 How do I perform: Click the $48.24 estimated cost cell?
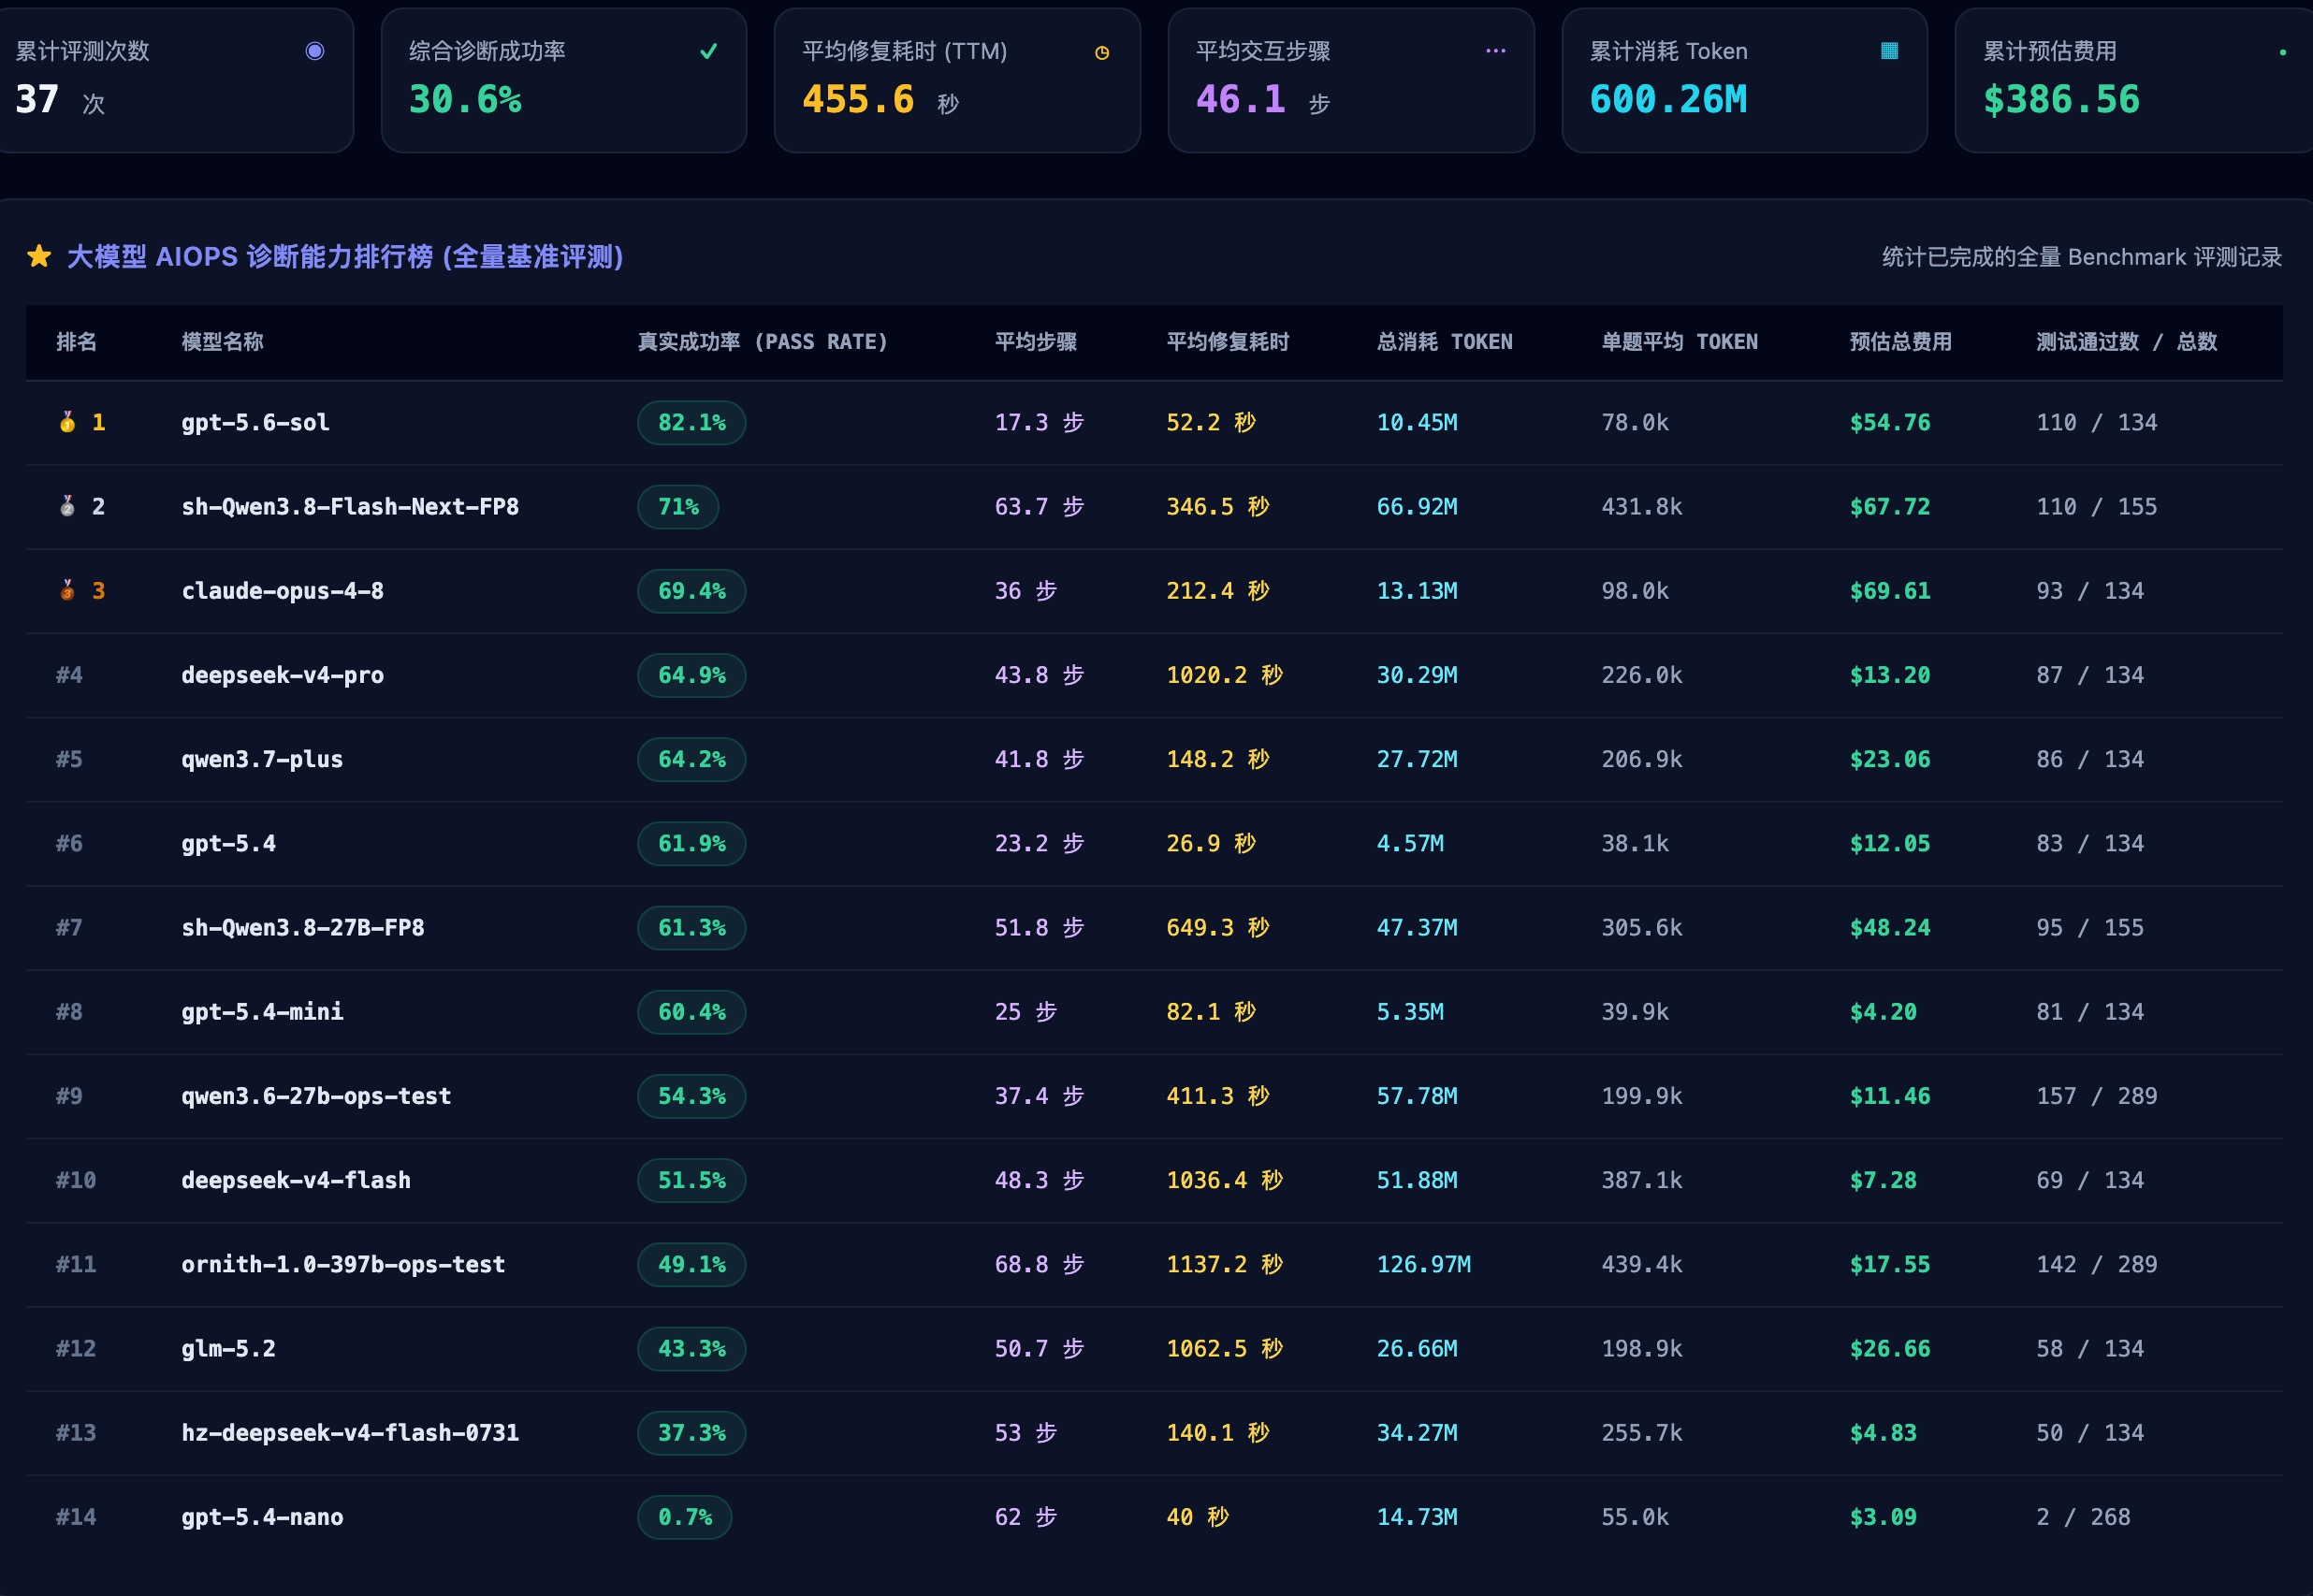tap(1890, 927)
